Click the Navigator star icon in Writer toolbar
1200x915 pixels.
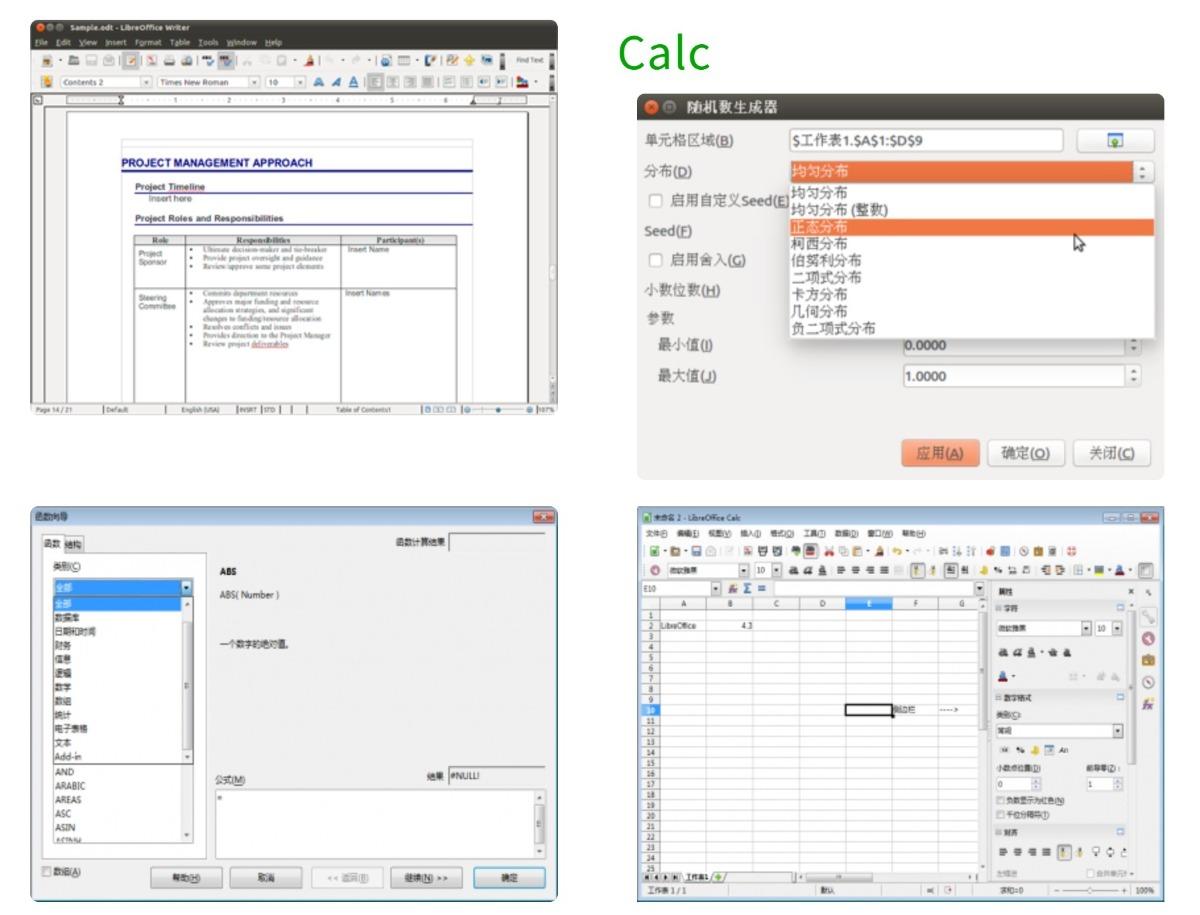click(x=469, y=61)
